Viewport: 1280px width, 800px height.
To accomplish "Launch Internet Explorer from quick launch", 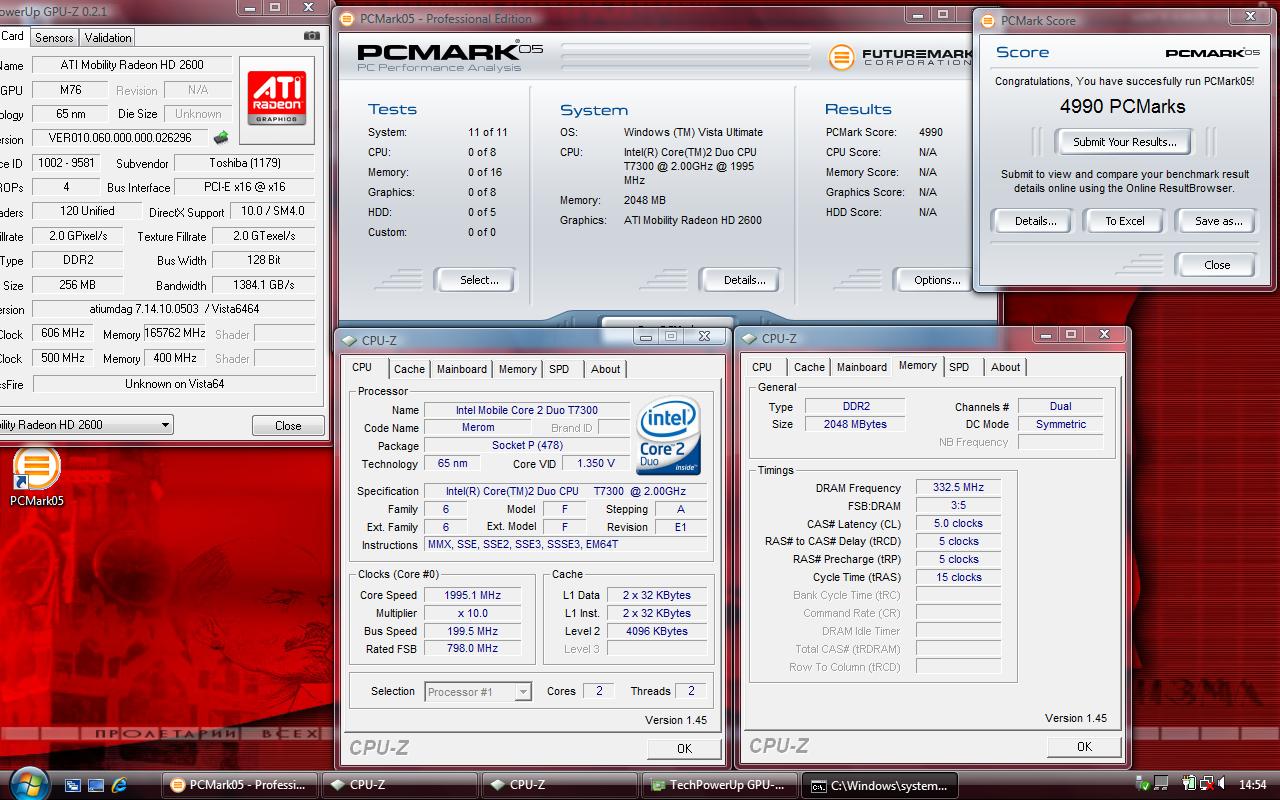I will (x=120, y=785).
